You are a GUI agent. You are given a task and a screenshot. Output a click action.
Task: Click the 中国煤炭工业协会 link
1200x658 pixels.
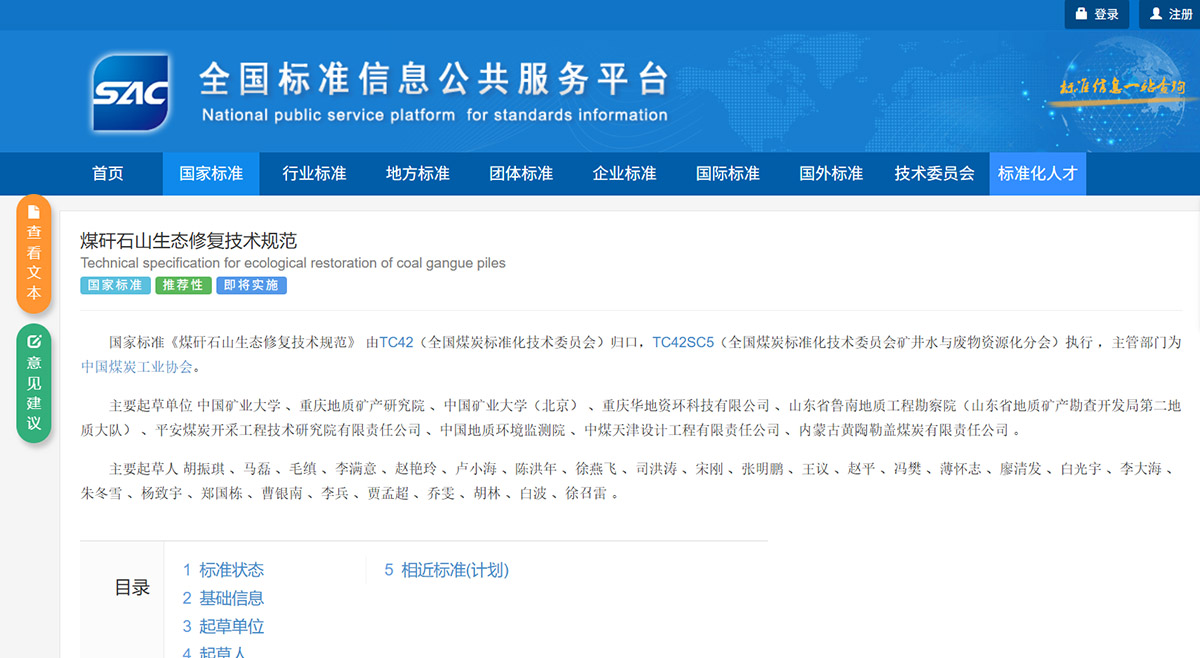[x=136, y=367]
